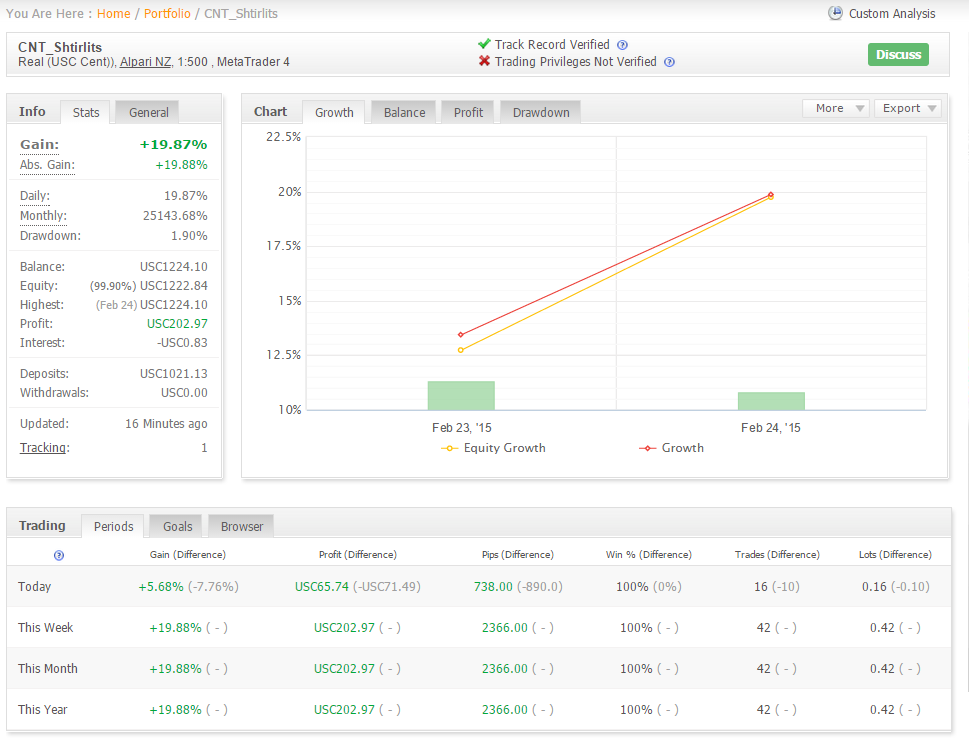The width and height of the screenshot is (969, 743).
Task: Click the Monthly label
Action: pos(43,216)
